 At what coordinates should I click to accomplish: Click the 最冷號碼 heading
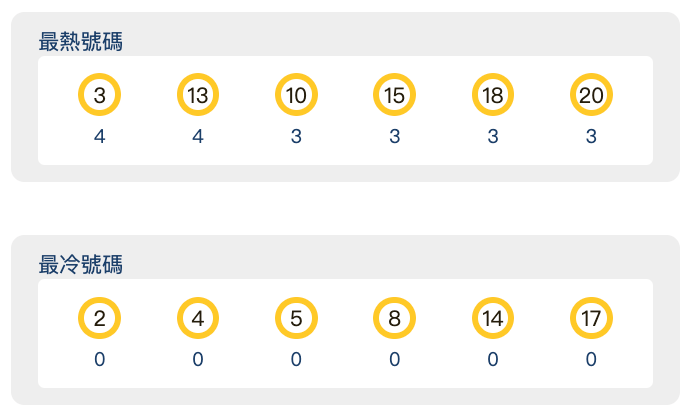[81, 265]
